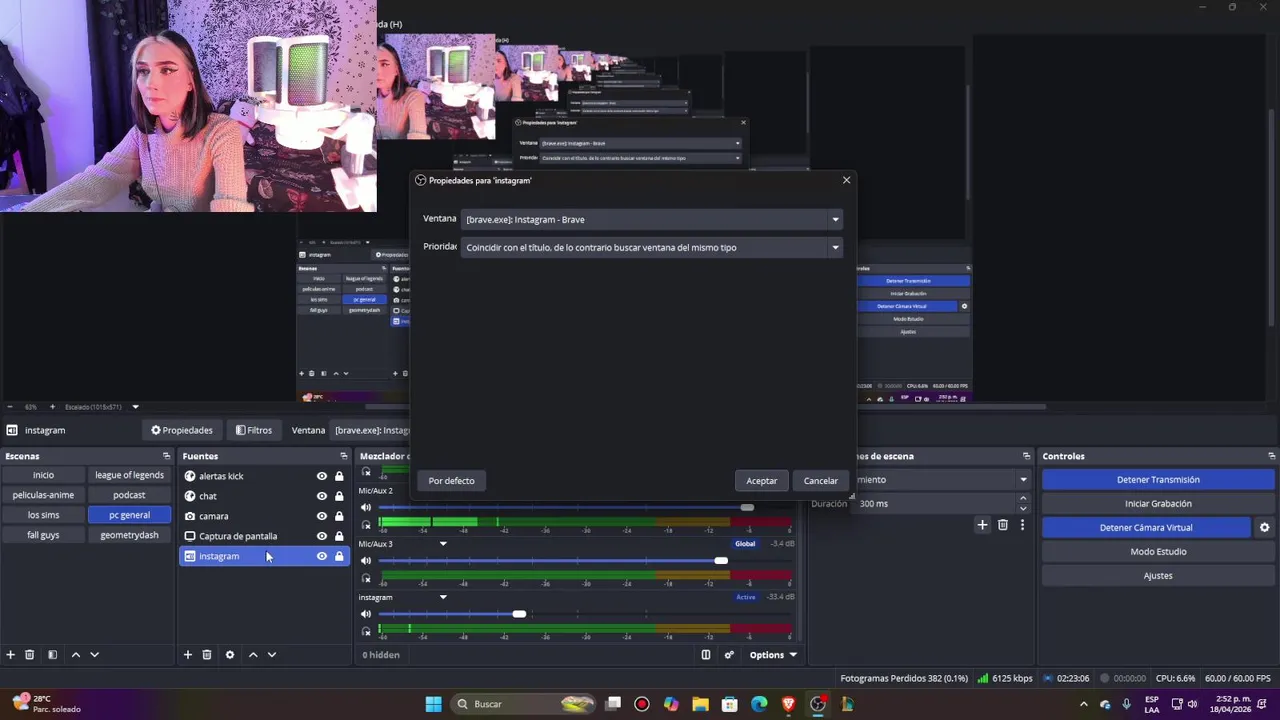This screenshot has width=1280, height=720.
Task: Expand instagram mixer options arrow
Action: (x=443, y=597)
